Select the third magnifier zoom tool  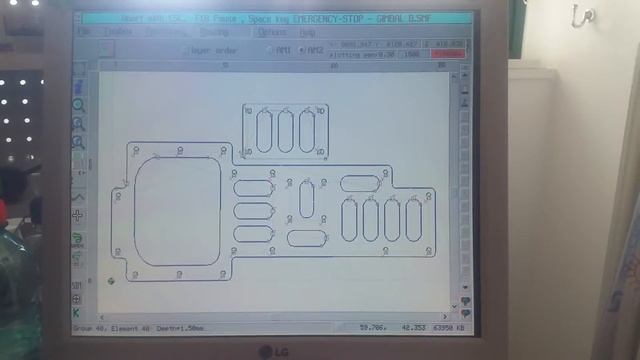tap(78, 142)
